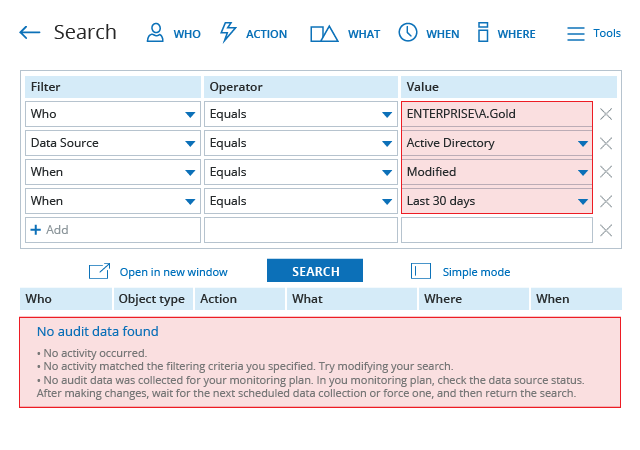Remove the Data Source filter row
The image size is (640, 450).
[x=606, y=143]
